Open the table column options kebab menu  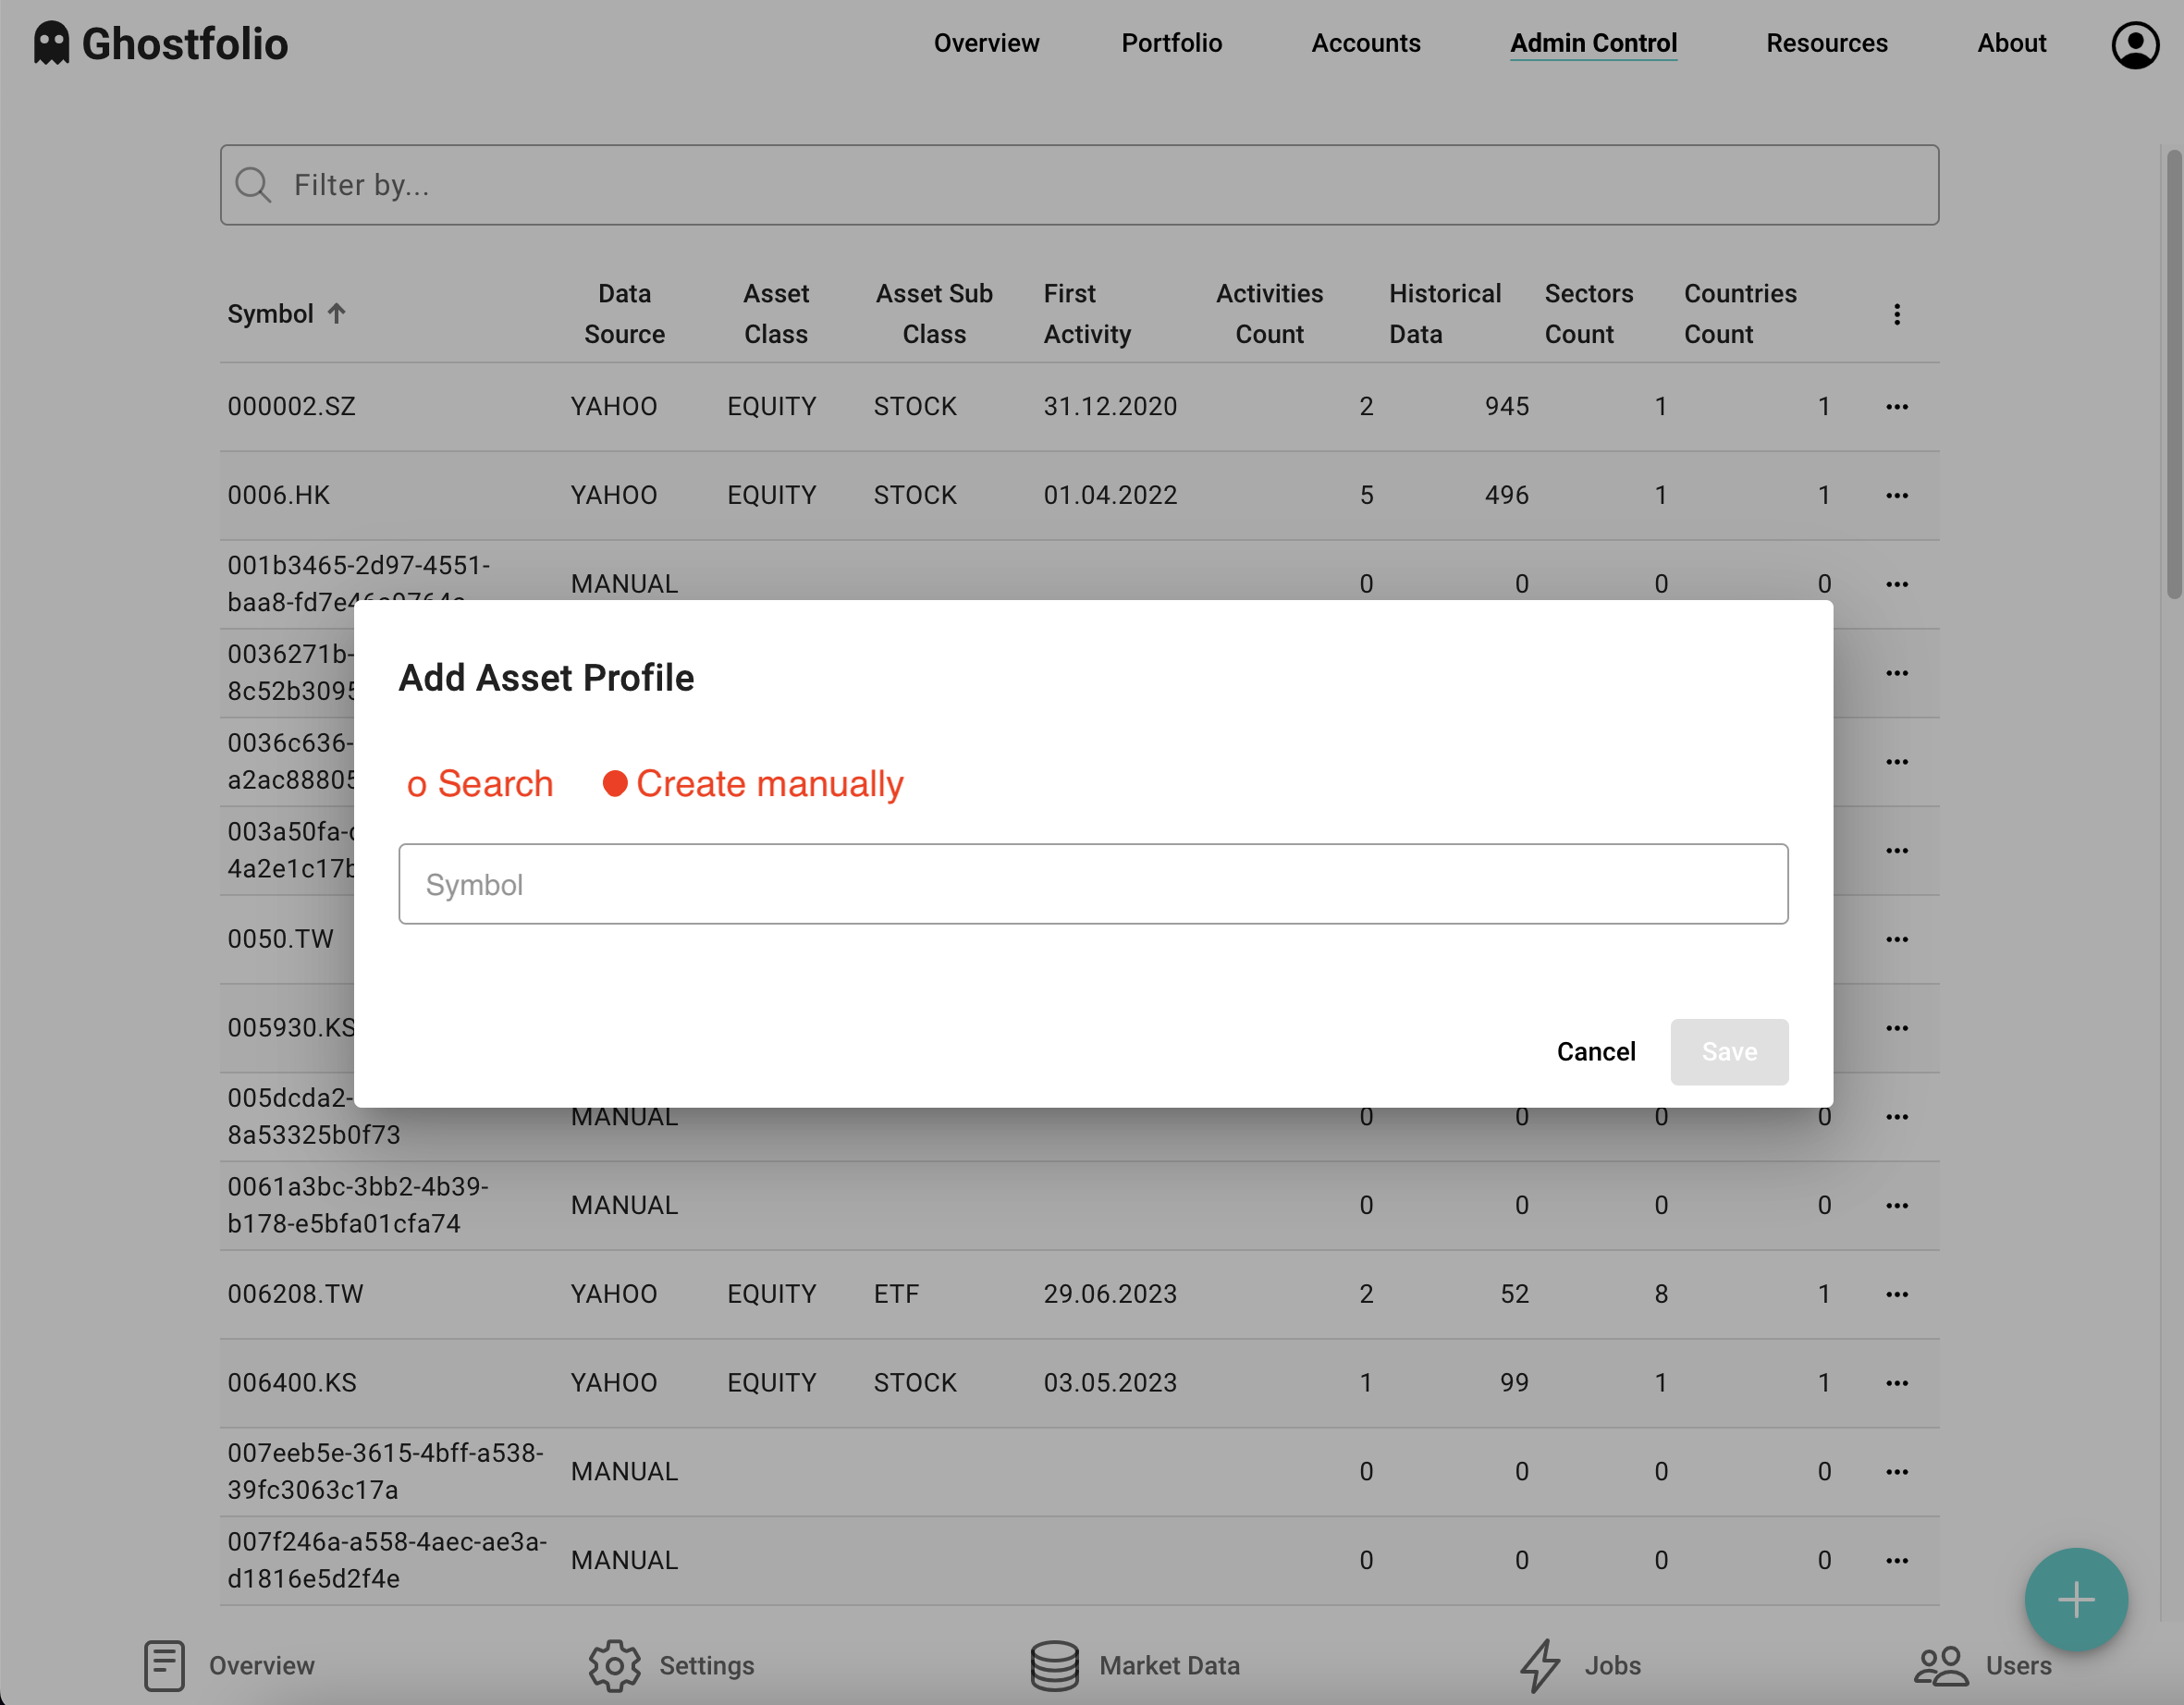1897,313
